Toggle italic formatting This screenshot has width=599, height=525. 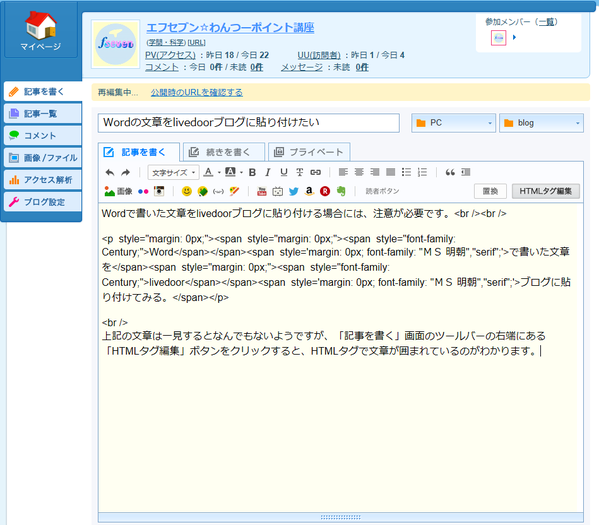point(268,172)
